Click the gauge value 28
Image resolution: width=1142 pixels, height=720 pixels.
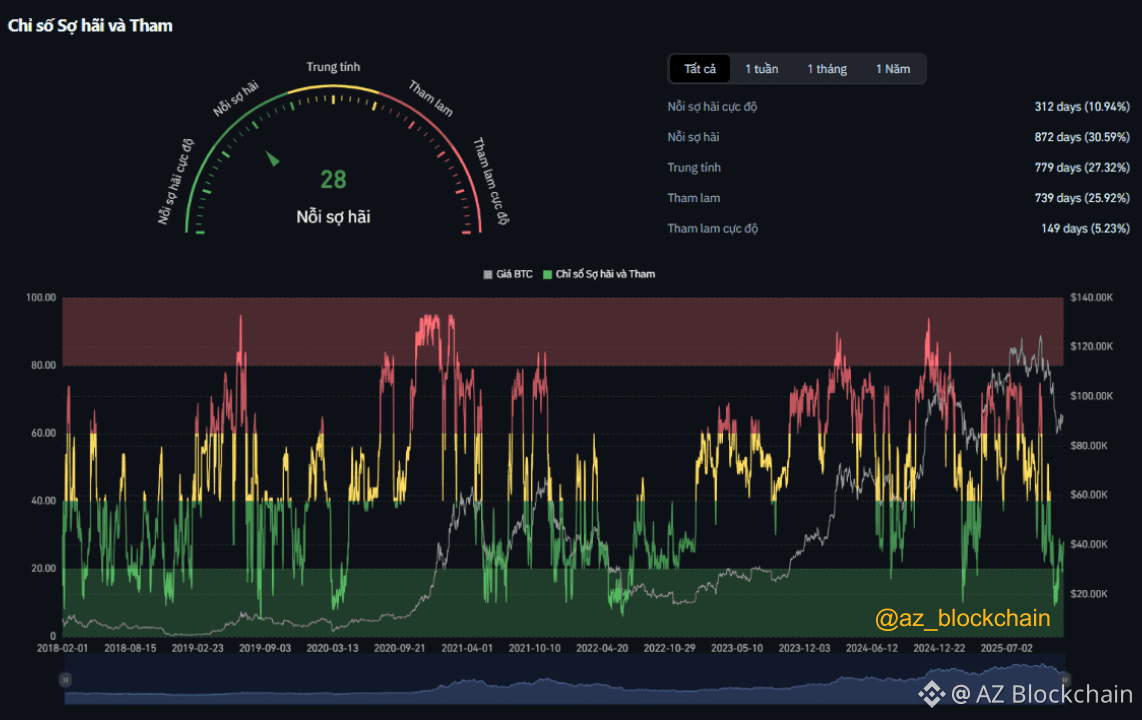pos(333,179)
